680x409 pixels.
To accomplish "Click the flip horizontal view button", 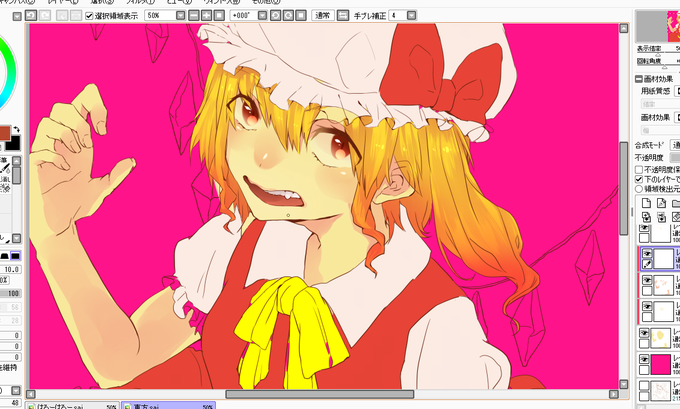I will 343,16.
